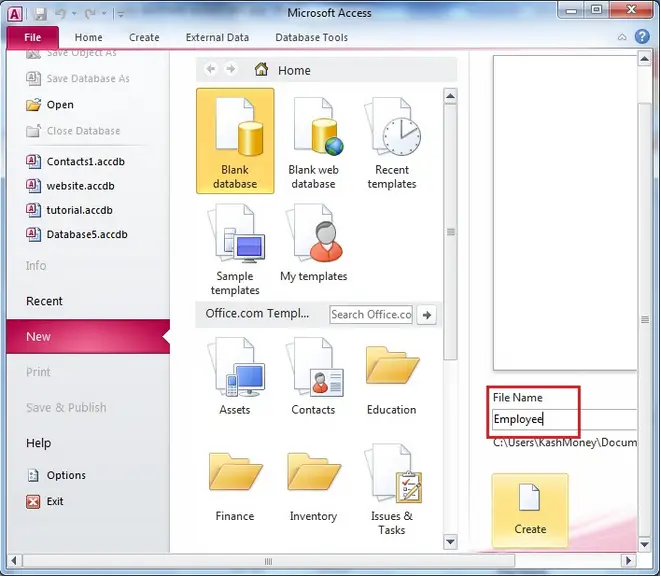Open the Inventory templates folder
The height and width of the screenshot is (577, 661).
(313, 487)
